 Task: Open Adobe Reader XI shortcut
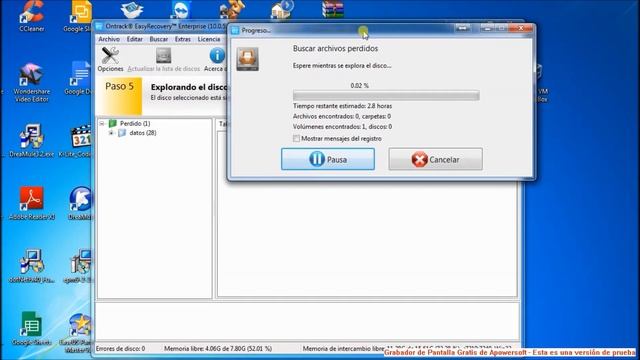coord(31,199)
